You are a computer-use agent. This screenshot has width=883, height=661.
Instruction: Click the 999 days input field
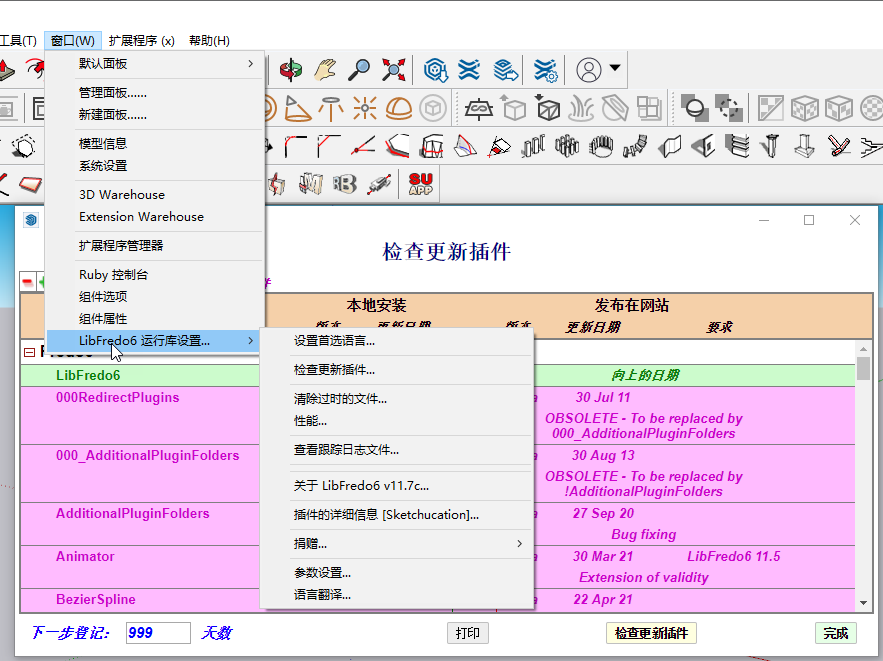[x=158, y=633]
